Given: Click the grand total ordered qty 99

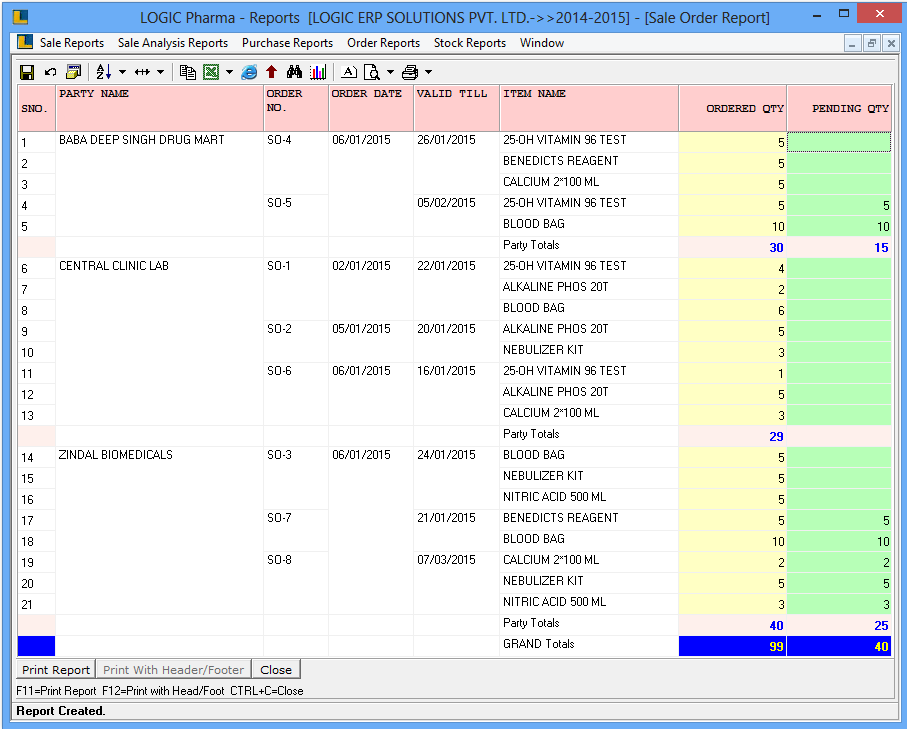Looking at the screenshot, I should click(x=733, y=646).
